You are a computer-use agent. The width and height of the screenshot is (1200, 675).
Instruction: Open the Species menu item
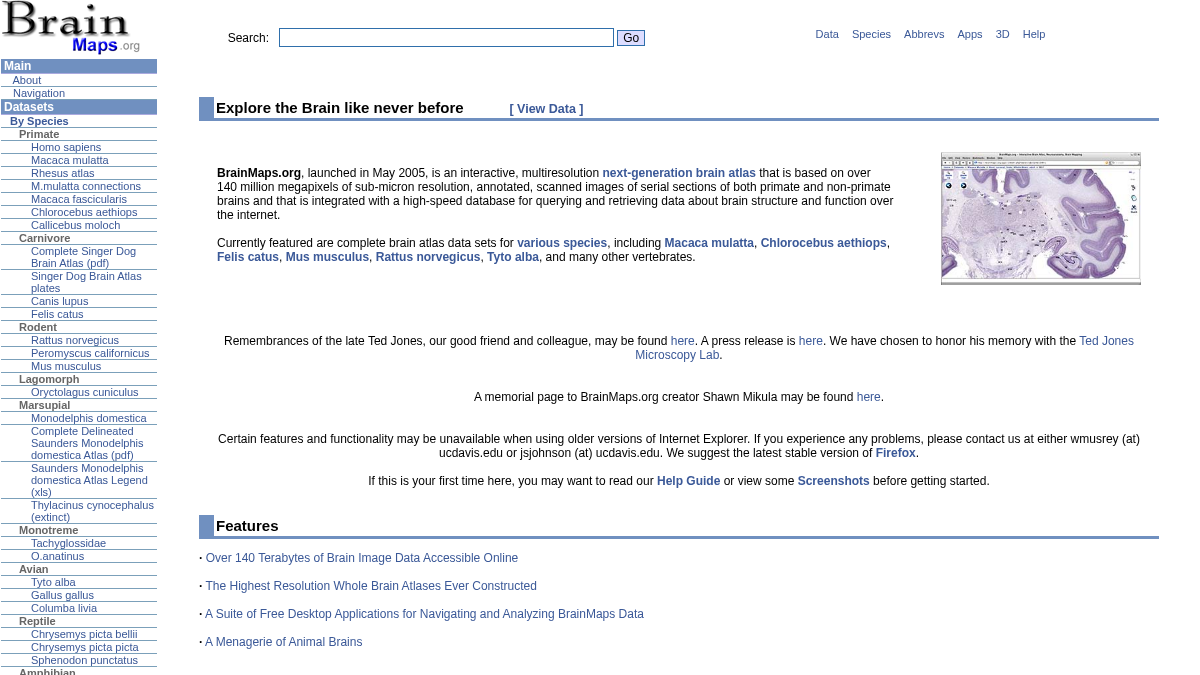click(871, 34)
